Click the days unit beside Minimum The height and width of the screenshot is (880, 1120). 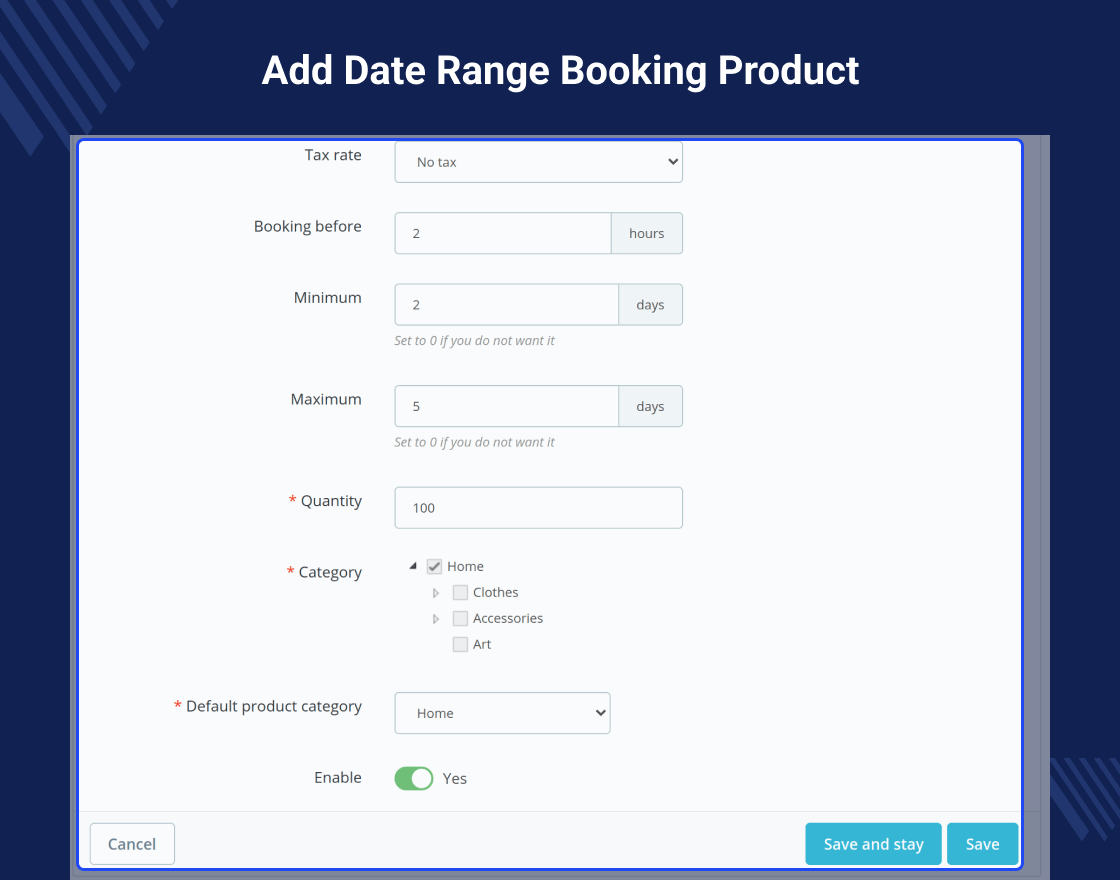[x=650, y=304]
